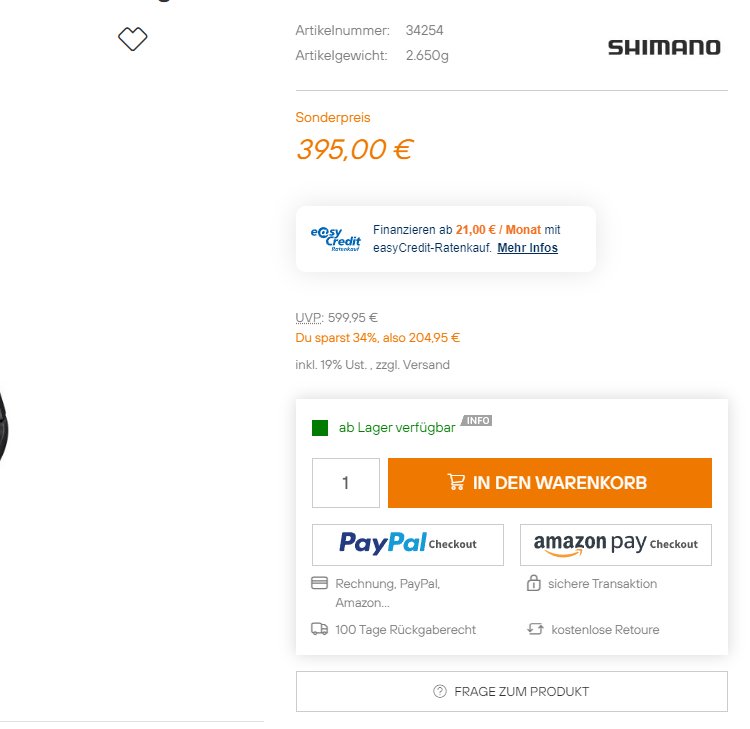This screenshot has width=750, height=729.
Task: Click the Shimano brand logo
Action: [664, 47]
